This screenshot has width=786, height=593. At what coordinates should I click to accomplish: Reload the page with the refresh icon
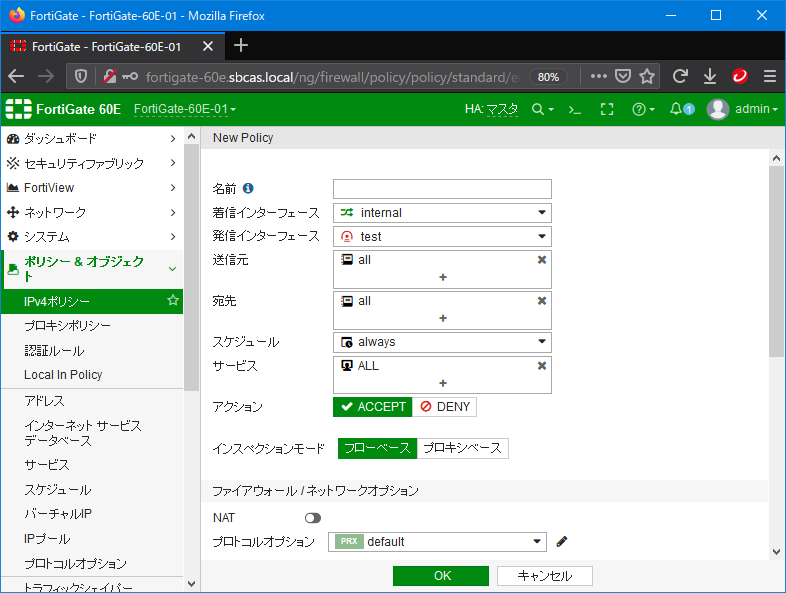pyautogui.click(x=680, y=77)
